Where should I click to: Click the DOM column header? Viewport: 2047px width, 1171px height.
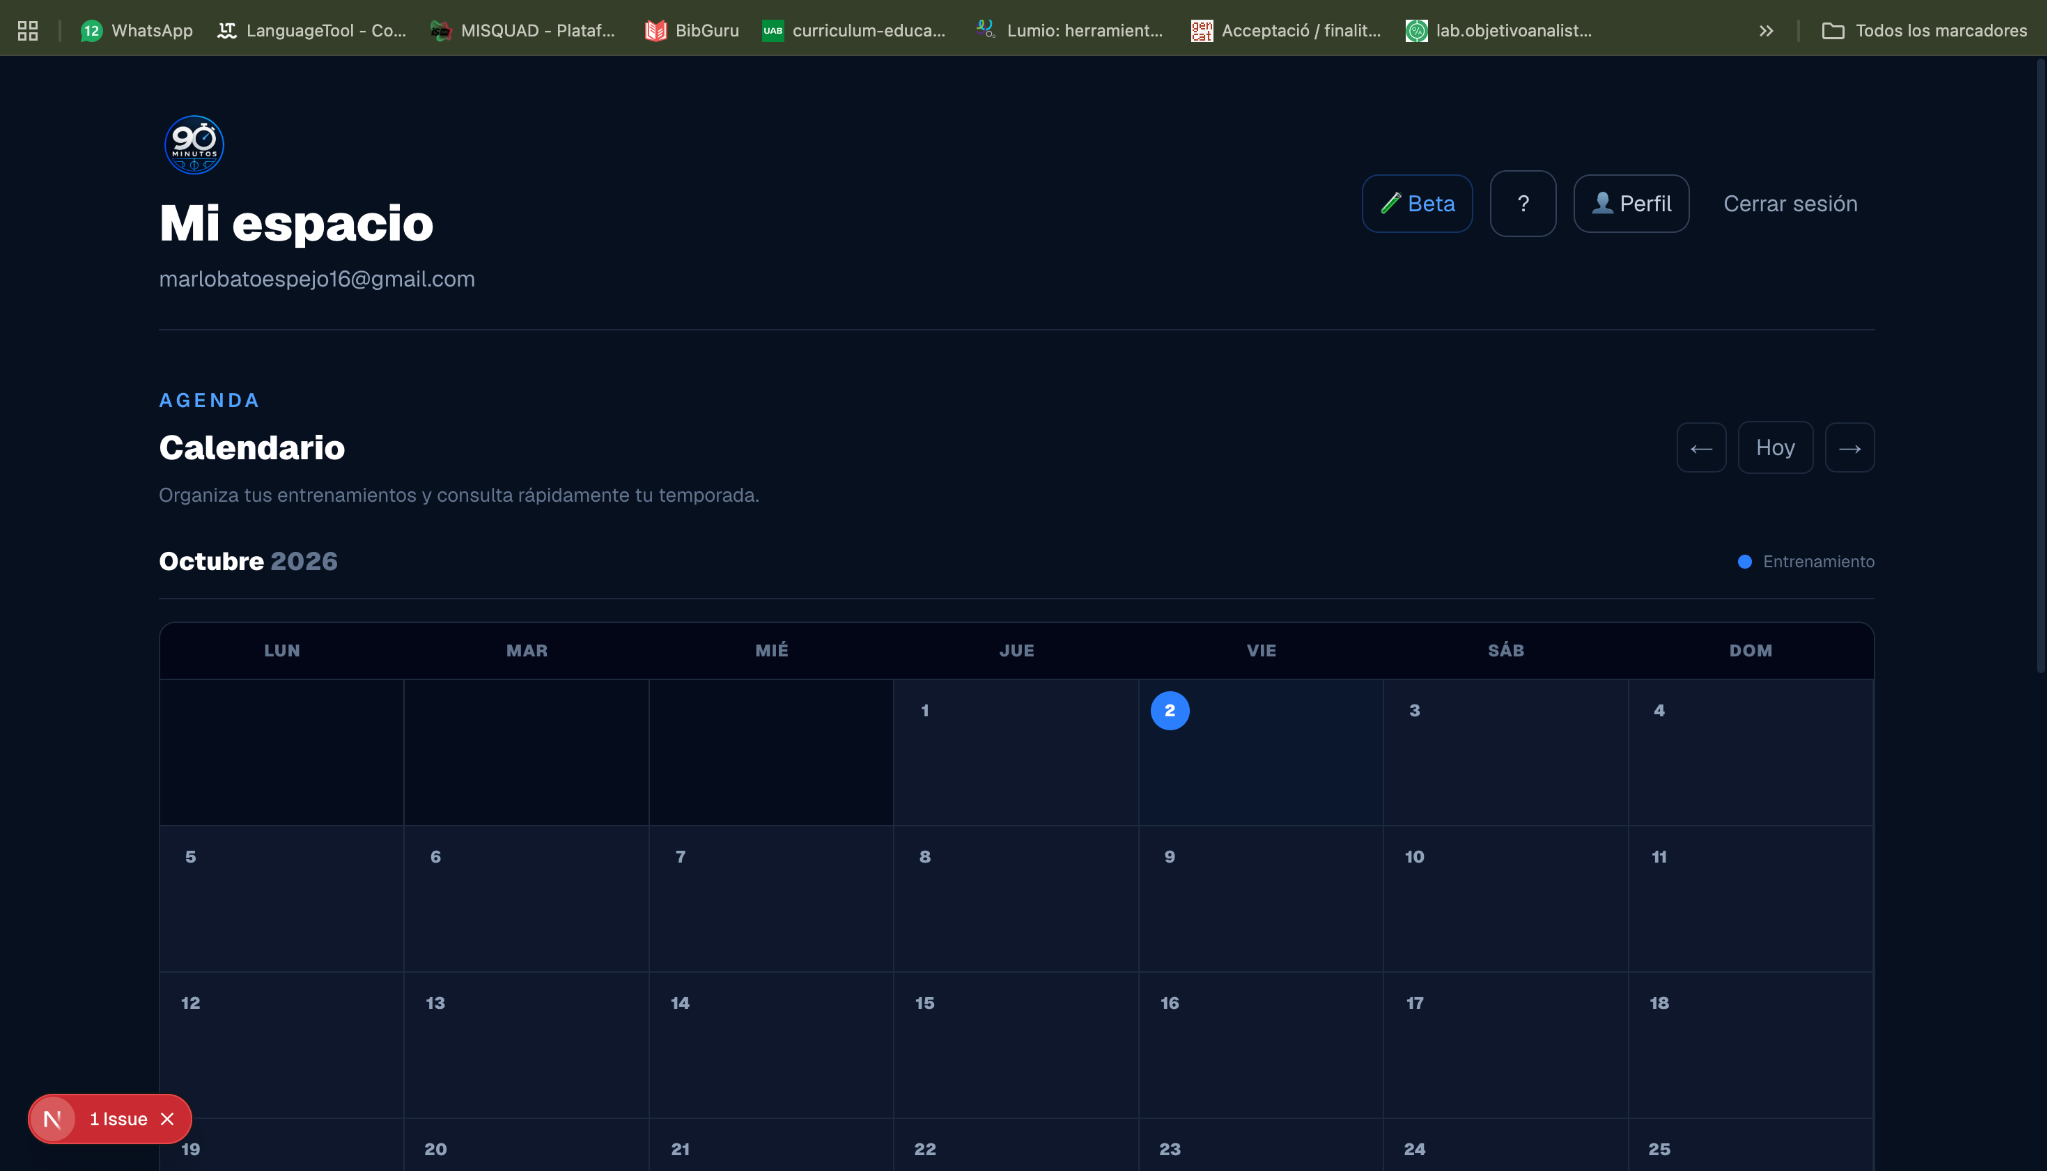[1750, 651]
